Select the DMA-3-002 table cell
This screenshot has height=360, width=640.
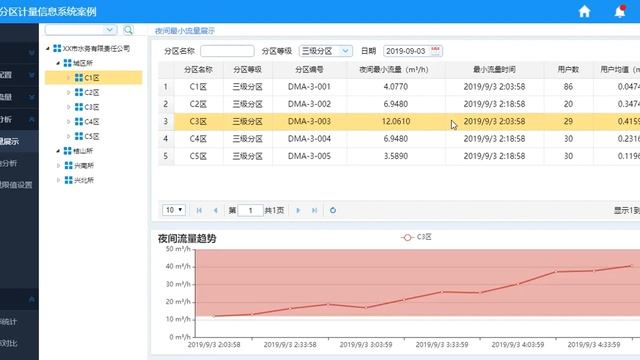point(309,104)
